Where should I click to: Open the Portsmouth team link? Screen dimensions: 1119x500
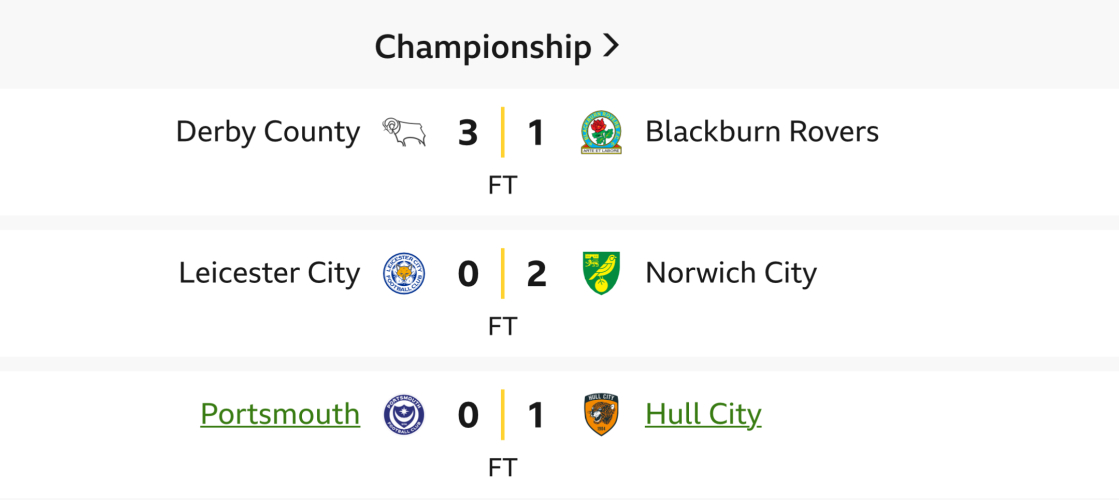click(x=280, y=414)
